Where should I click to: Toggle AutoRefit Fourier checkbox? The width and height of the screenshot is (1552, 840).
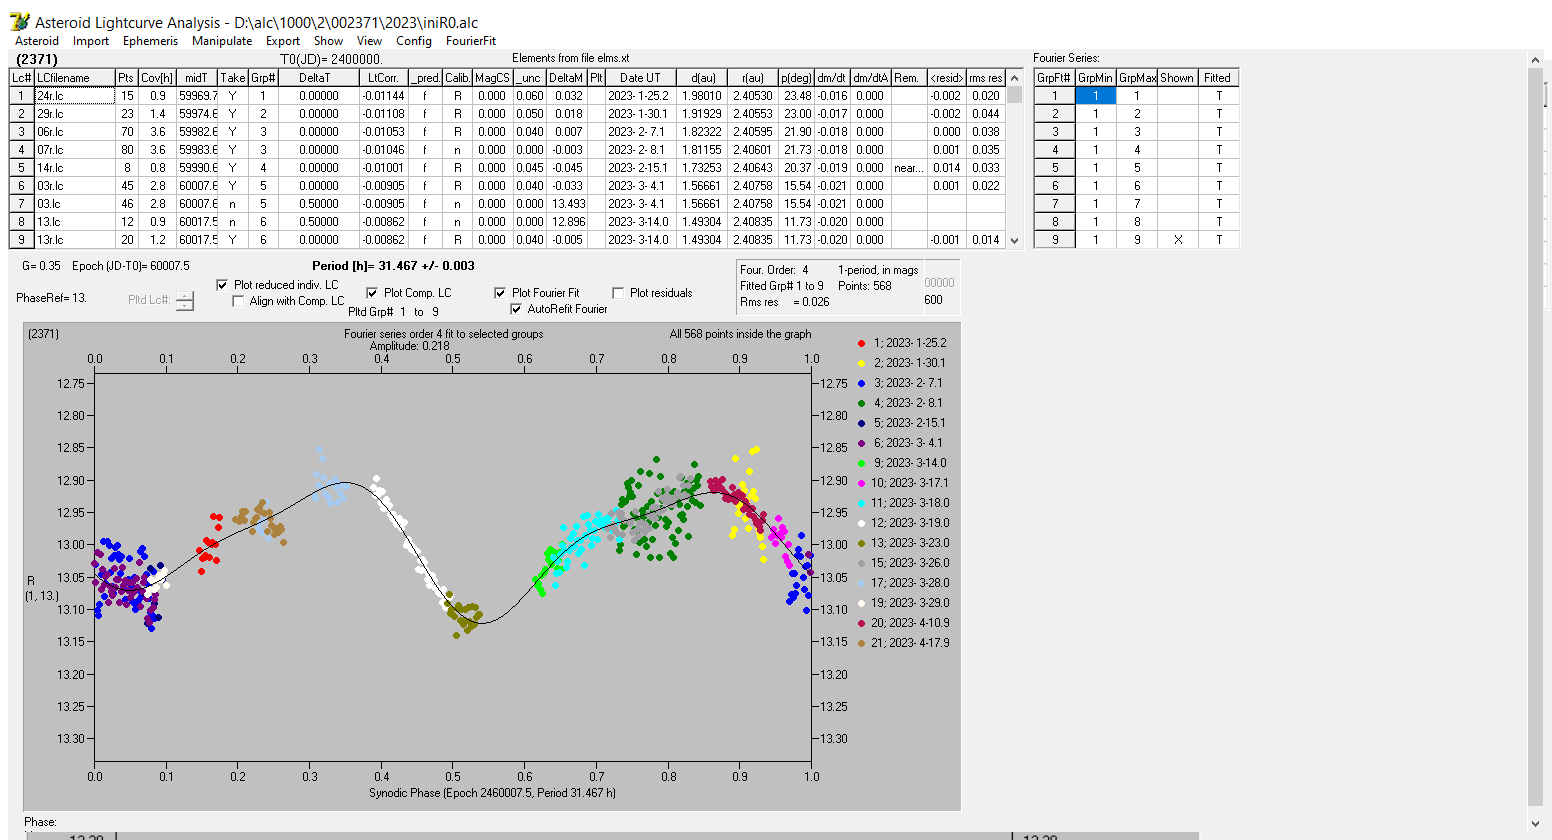point(516,309)
